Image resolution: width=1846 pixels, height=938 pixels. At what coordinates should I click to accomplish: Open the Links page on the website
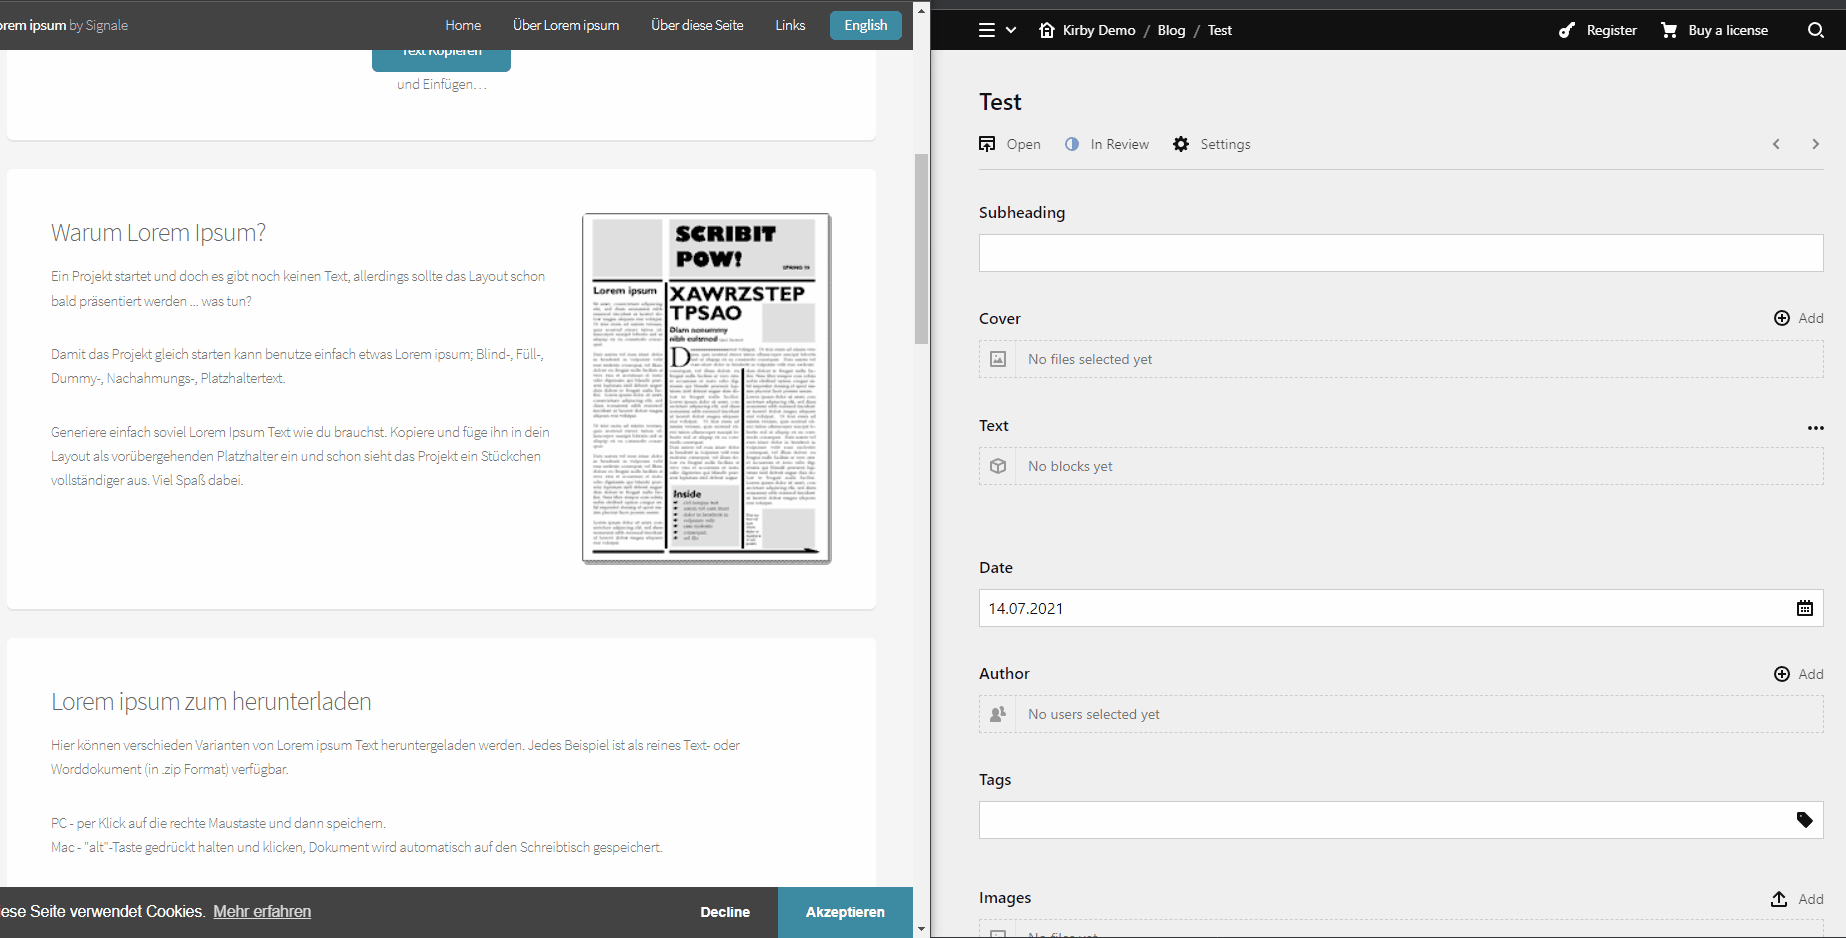coord(789,25)
